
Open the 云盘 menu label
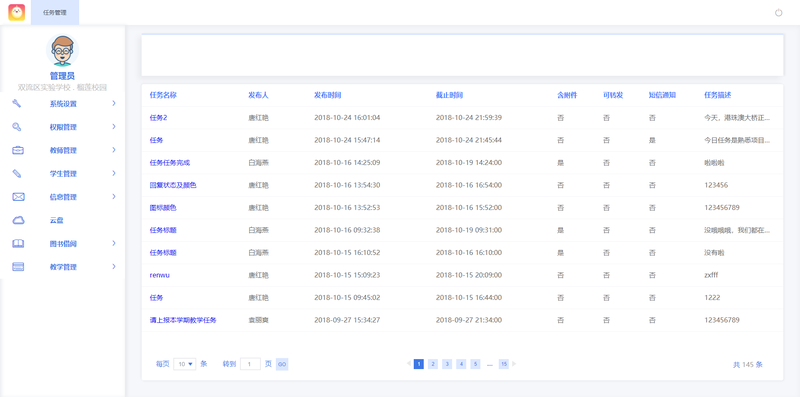pyautogui.click(x=56, y=220)
